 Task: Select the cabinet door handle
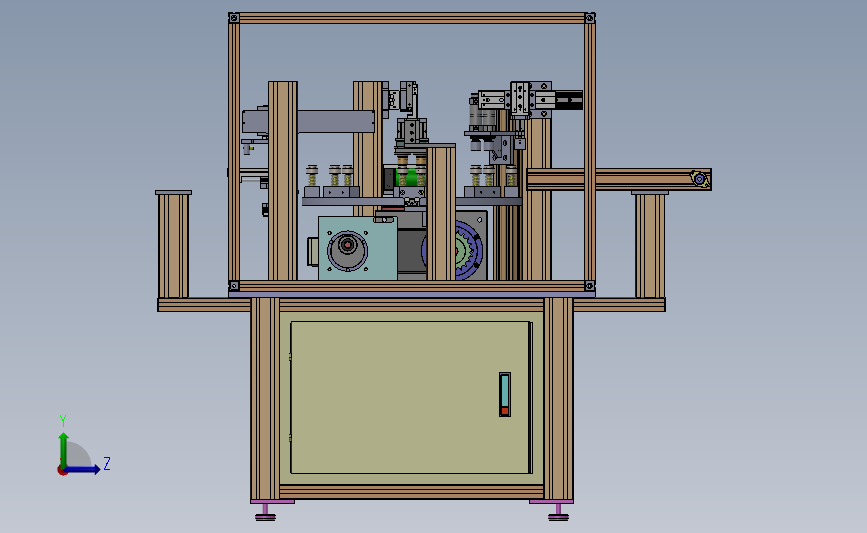pos(504,394)
